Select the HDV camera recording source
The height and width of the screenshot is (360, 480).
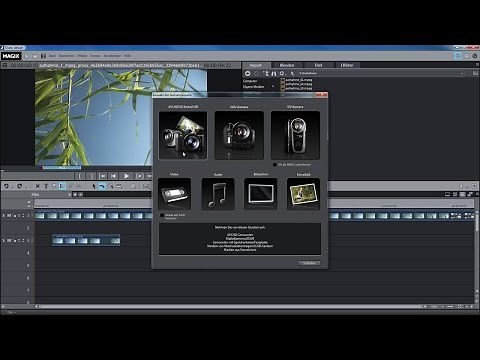(x=239, y=135)
